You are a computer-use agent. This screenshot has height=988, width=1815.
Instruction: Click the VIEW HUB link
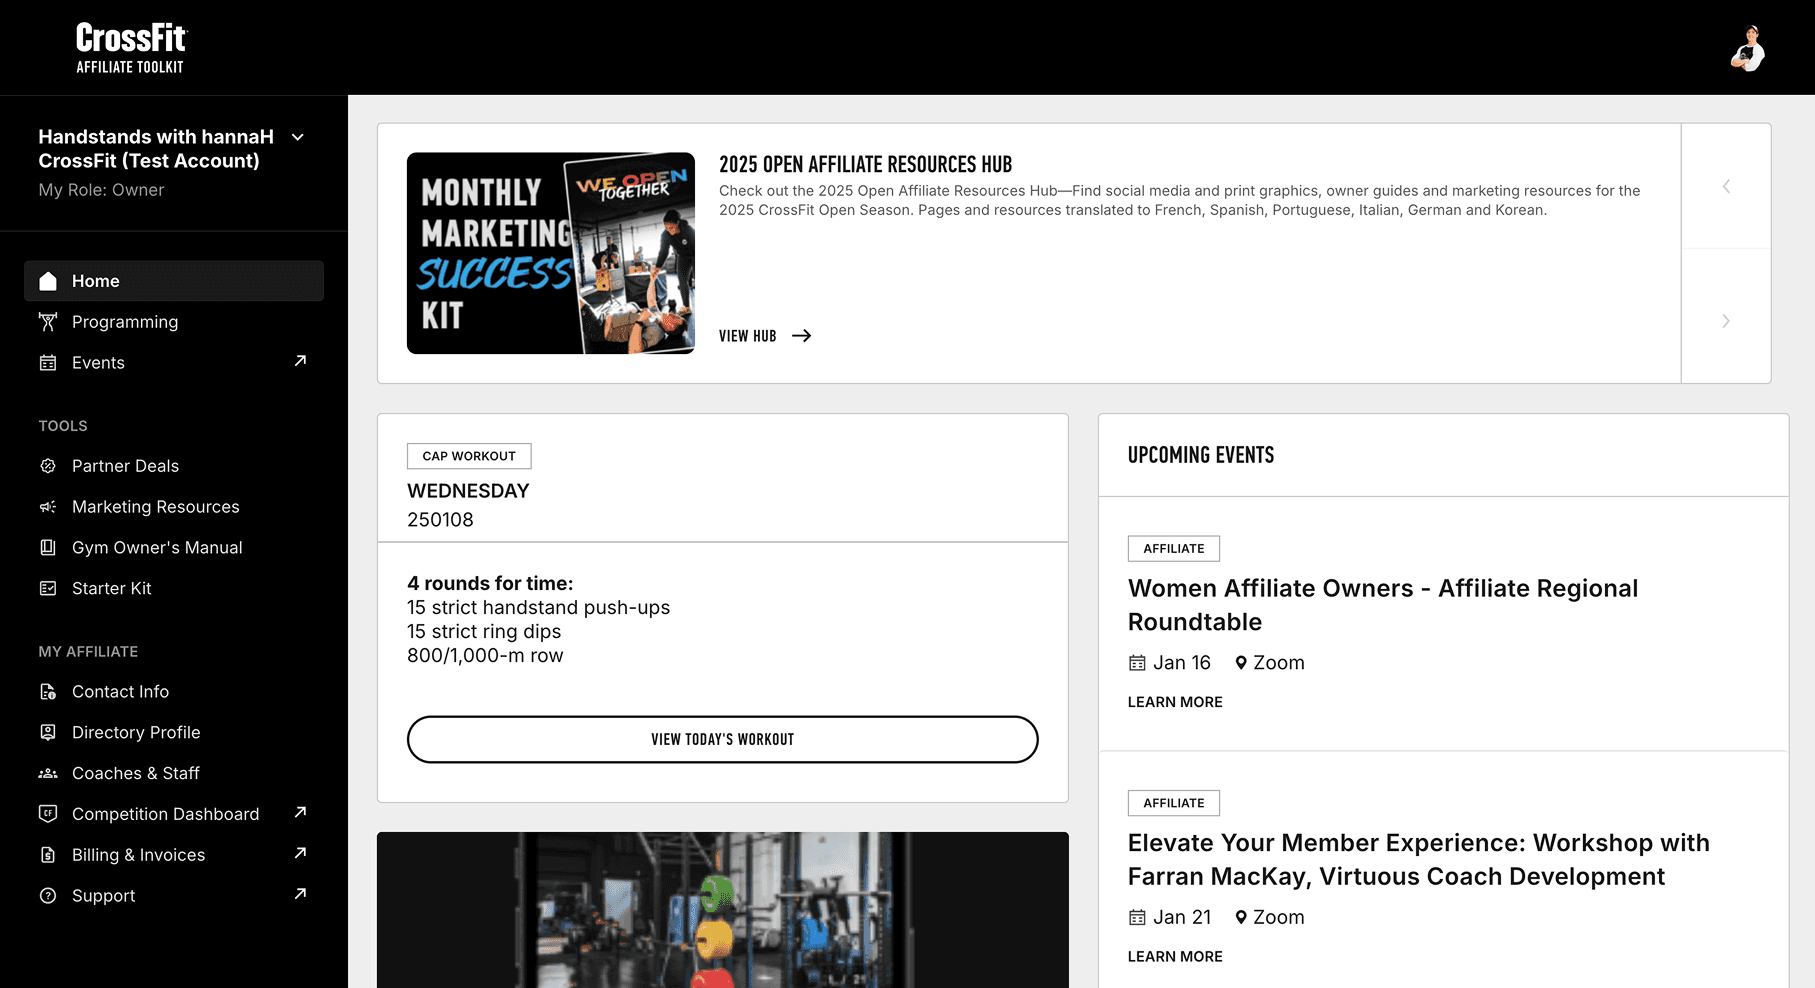pos(747,336)
